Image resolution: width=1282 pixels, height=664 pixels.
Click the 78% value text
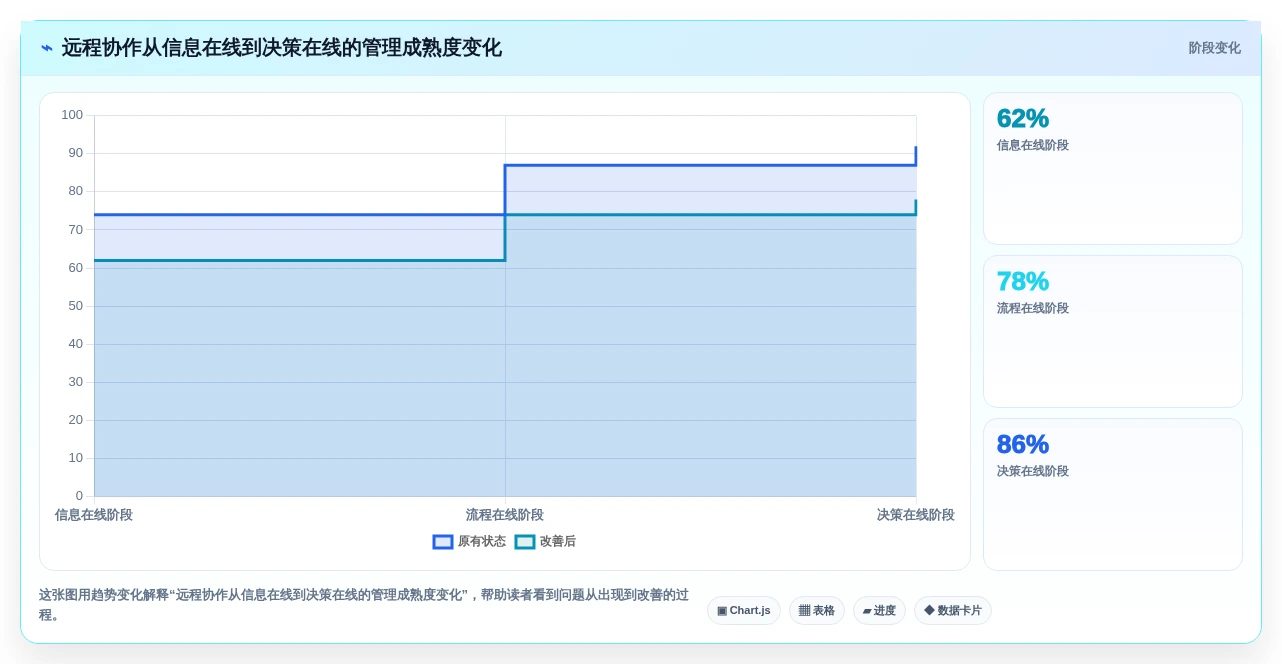pyautogui.click(x=1023, y=281)
